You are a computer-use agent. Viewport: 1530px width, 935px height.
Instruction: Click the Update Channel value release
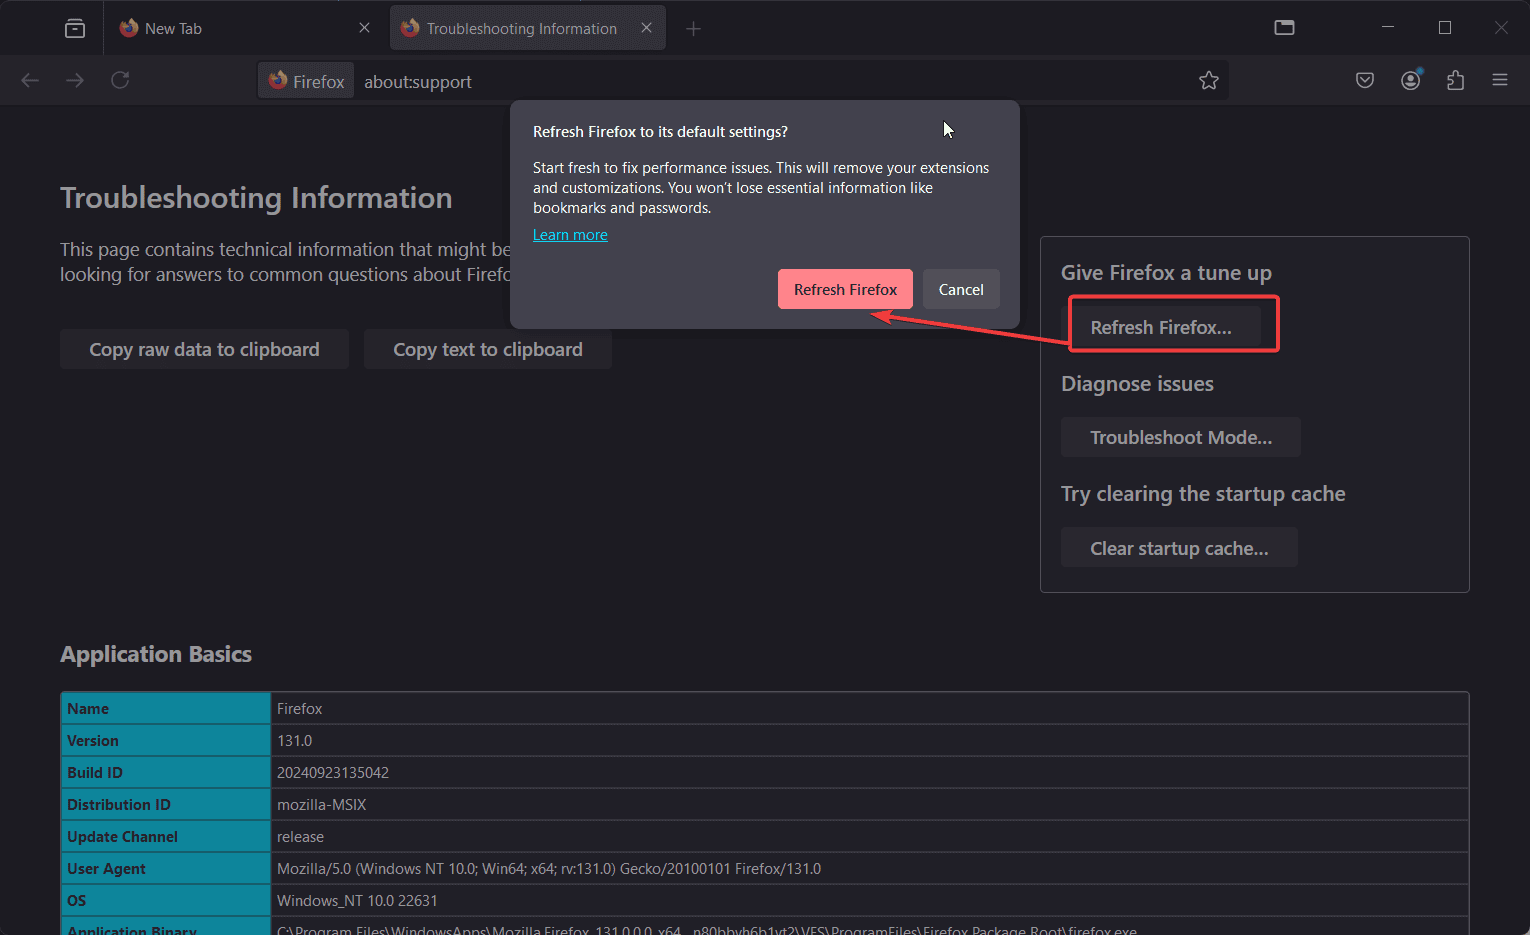(301, 837)
